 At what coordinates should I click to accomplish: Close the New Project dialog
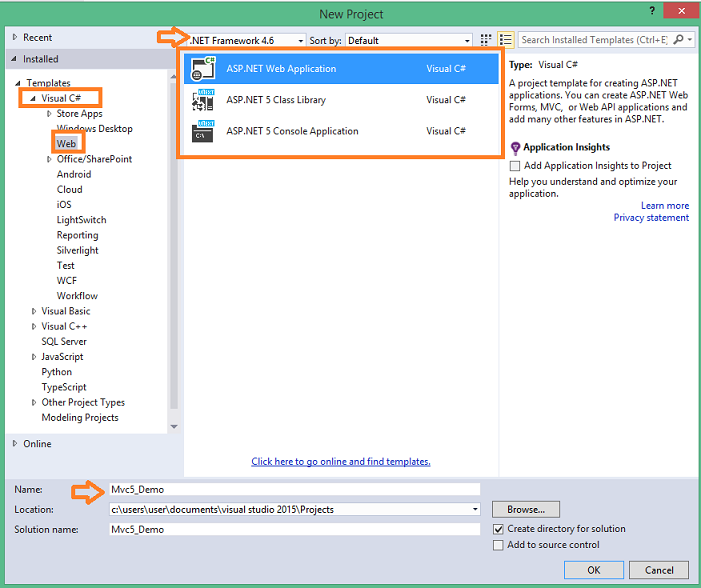coord(681,11)
